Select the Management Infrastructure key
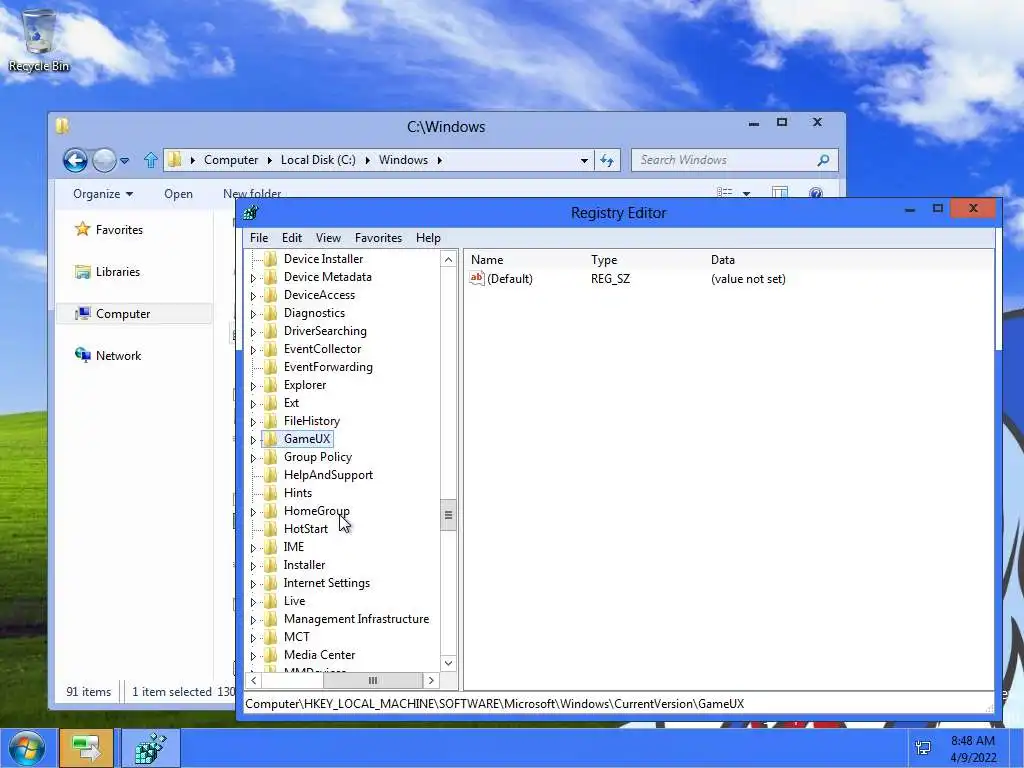Viewport: 1024px width, 768px height. 356,619
